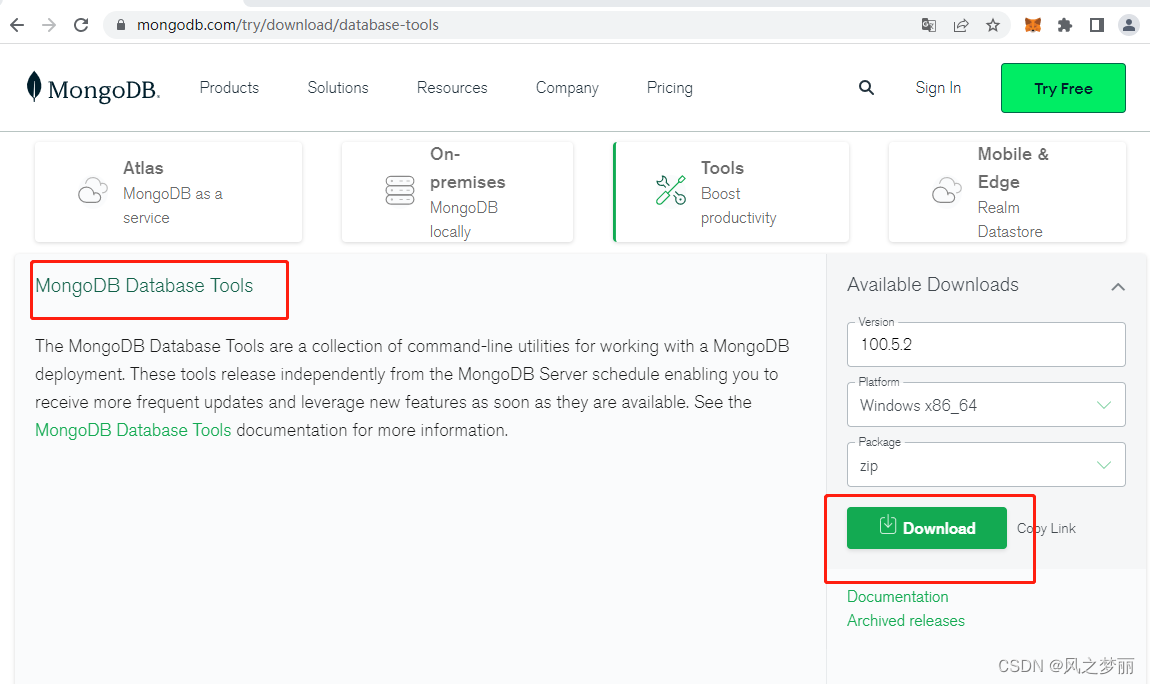The image size is (1150, 684).
Task: Open site search magnifier icon
Action: coord(866,88)
